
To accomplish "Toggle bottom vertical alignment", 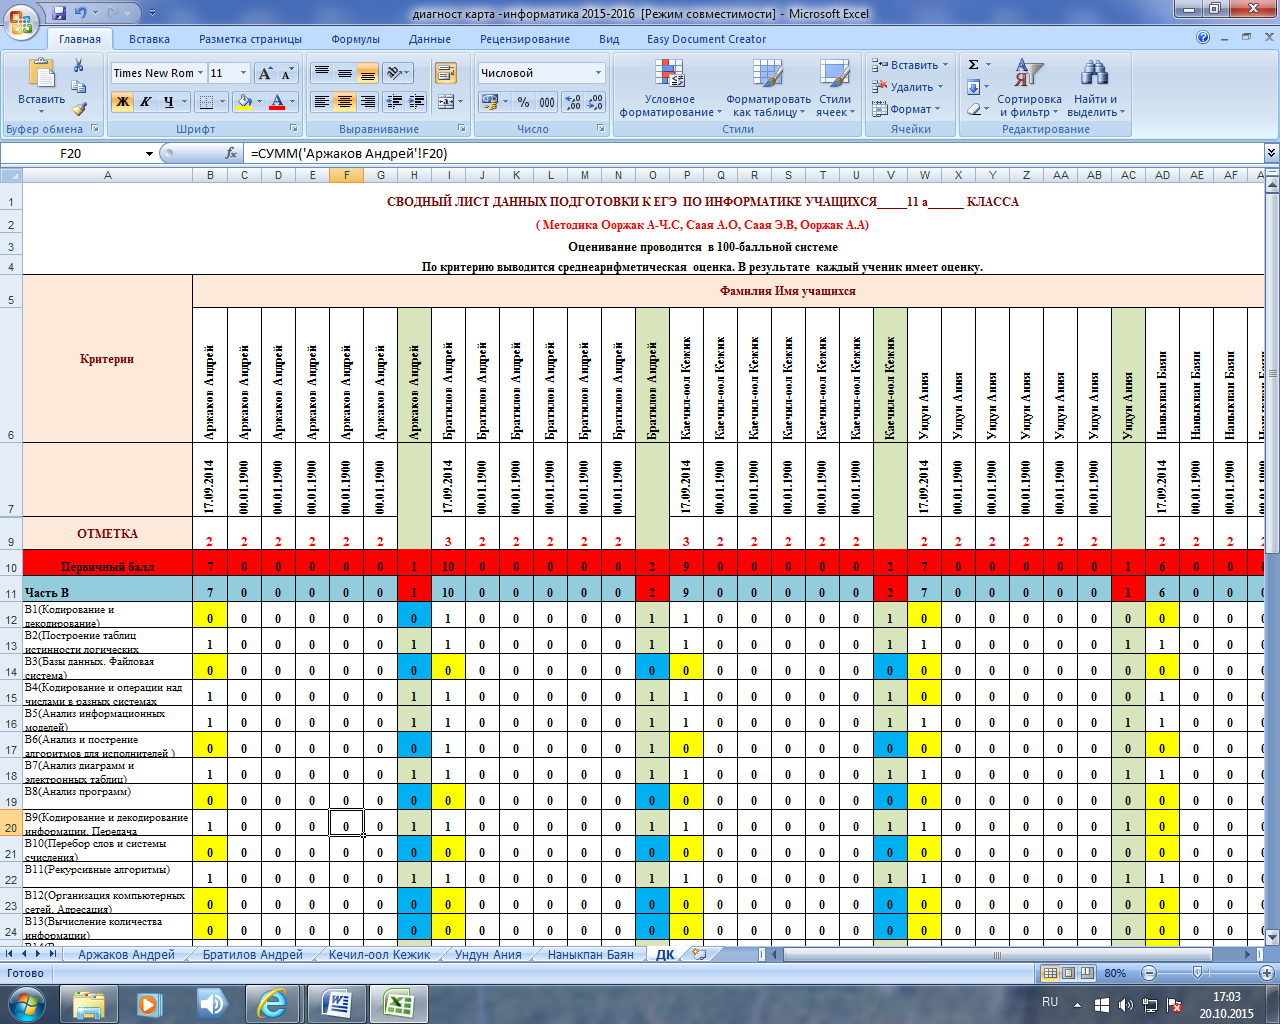I will tap(367, 73).
